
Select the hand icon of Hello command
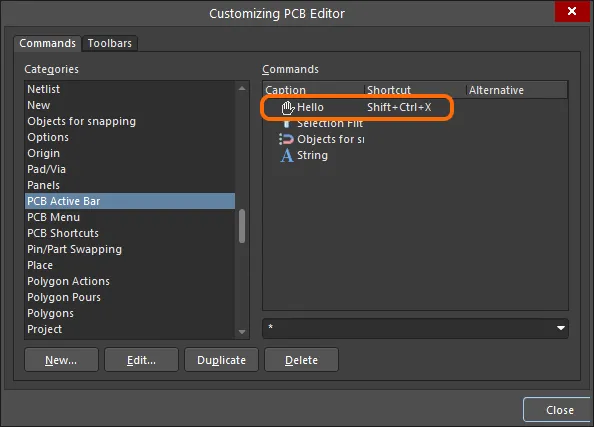click(288, 108)
